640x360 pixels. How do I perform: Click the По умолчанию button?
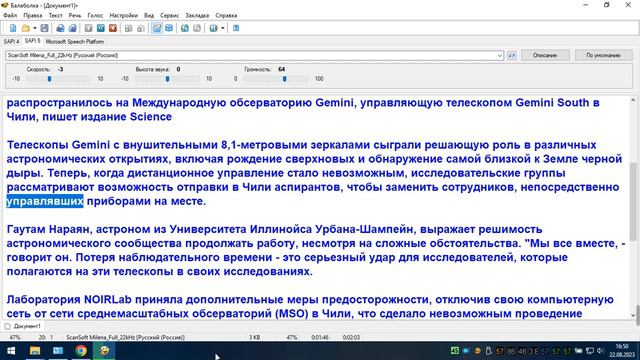tap(603, 55)
